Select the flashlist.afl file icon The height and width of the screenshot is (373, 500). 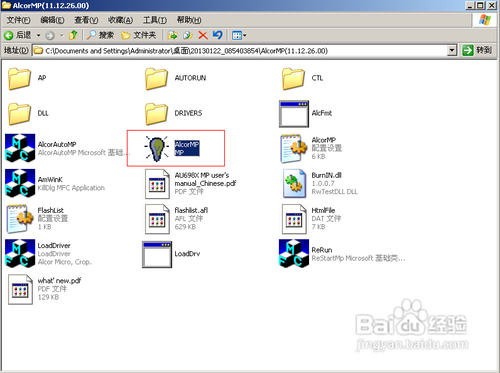pos(157,219)
